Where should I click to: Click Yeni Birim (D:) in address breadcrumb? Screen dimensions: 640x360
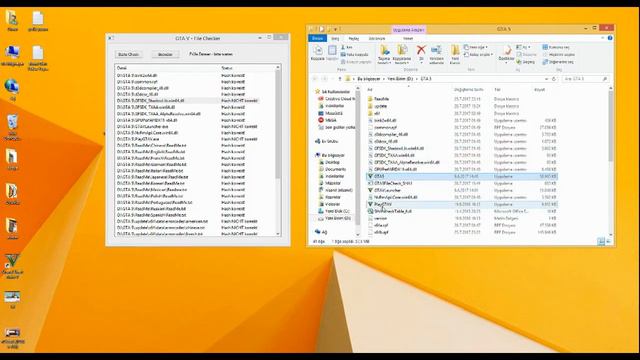tap(400, 79)
